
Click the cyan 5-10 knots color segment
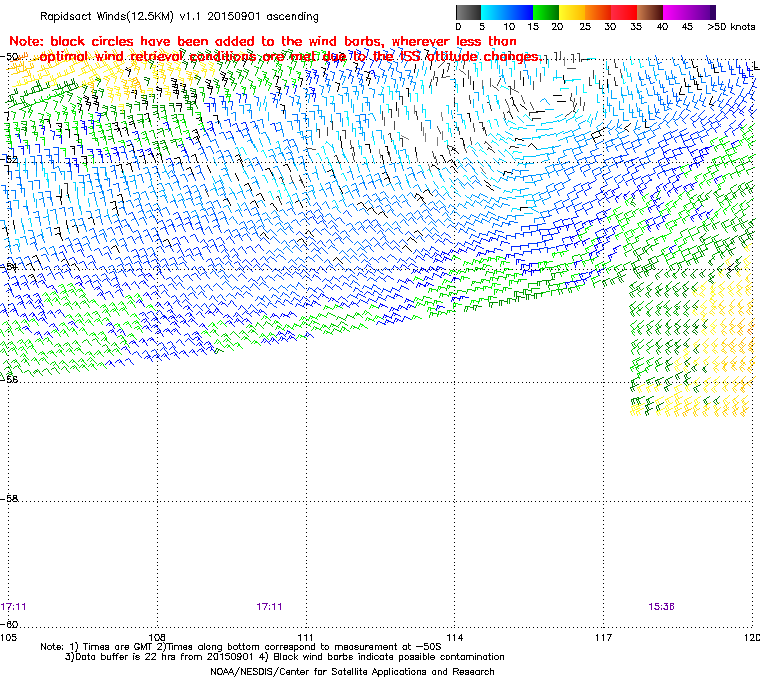[x=494, y=12]
